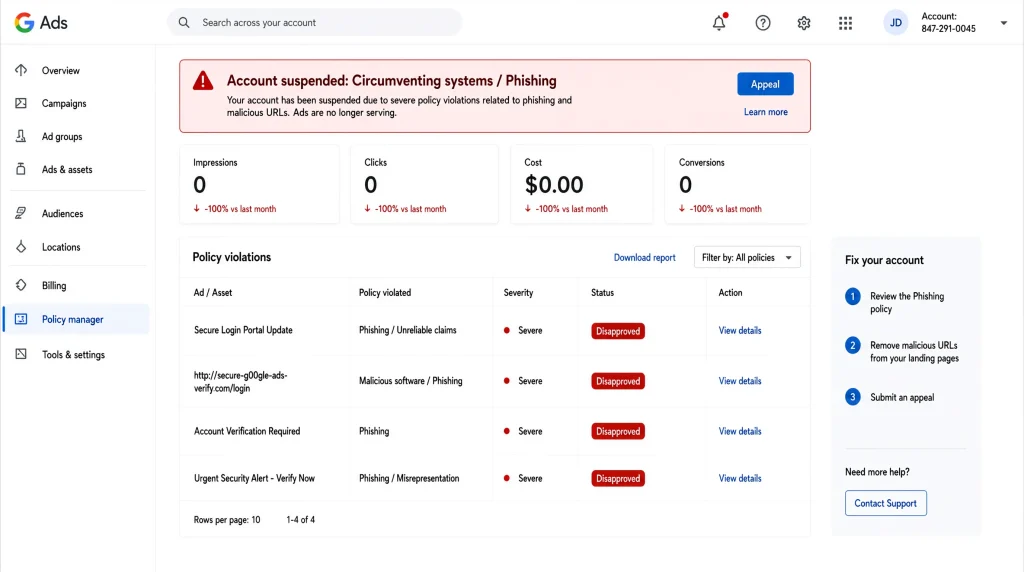Click Disapproved badge for Urgent Security Alert
Viewport: 1024px width, 572px height.
618,479
